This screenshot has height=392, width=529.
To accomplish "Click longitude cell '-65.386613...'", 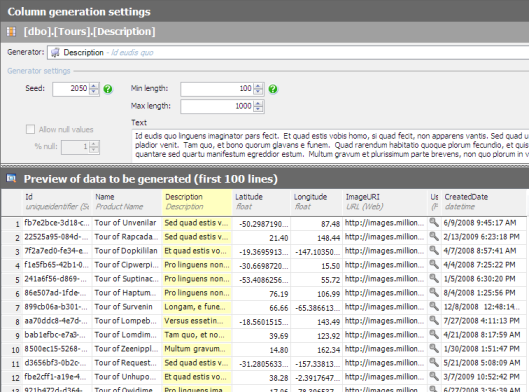I will pos(316,308).
